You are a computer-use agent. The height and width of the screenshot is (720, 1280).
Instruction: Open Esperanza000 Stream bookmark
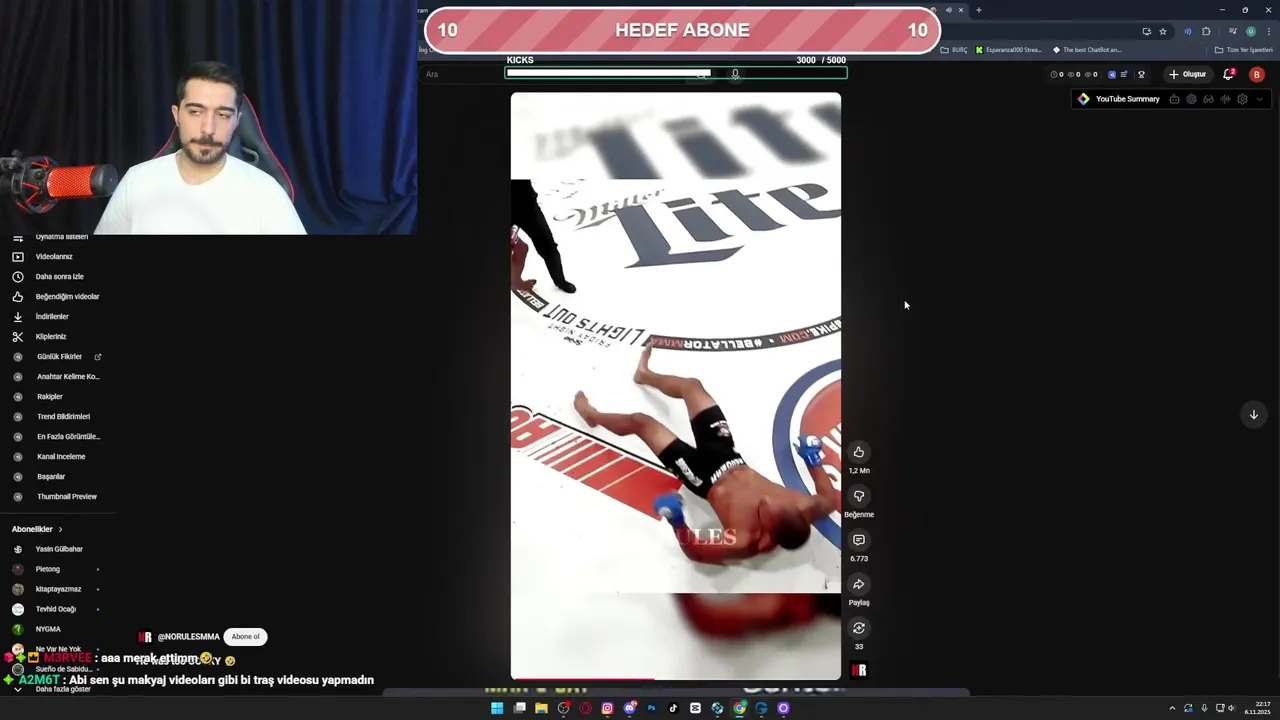1009,50
